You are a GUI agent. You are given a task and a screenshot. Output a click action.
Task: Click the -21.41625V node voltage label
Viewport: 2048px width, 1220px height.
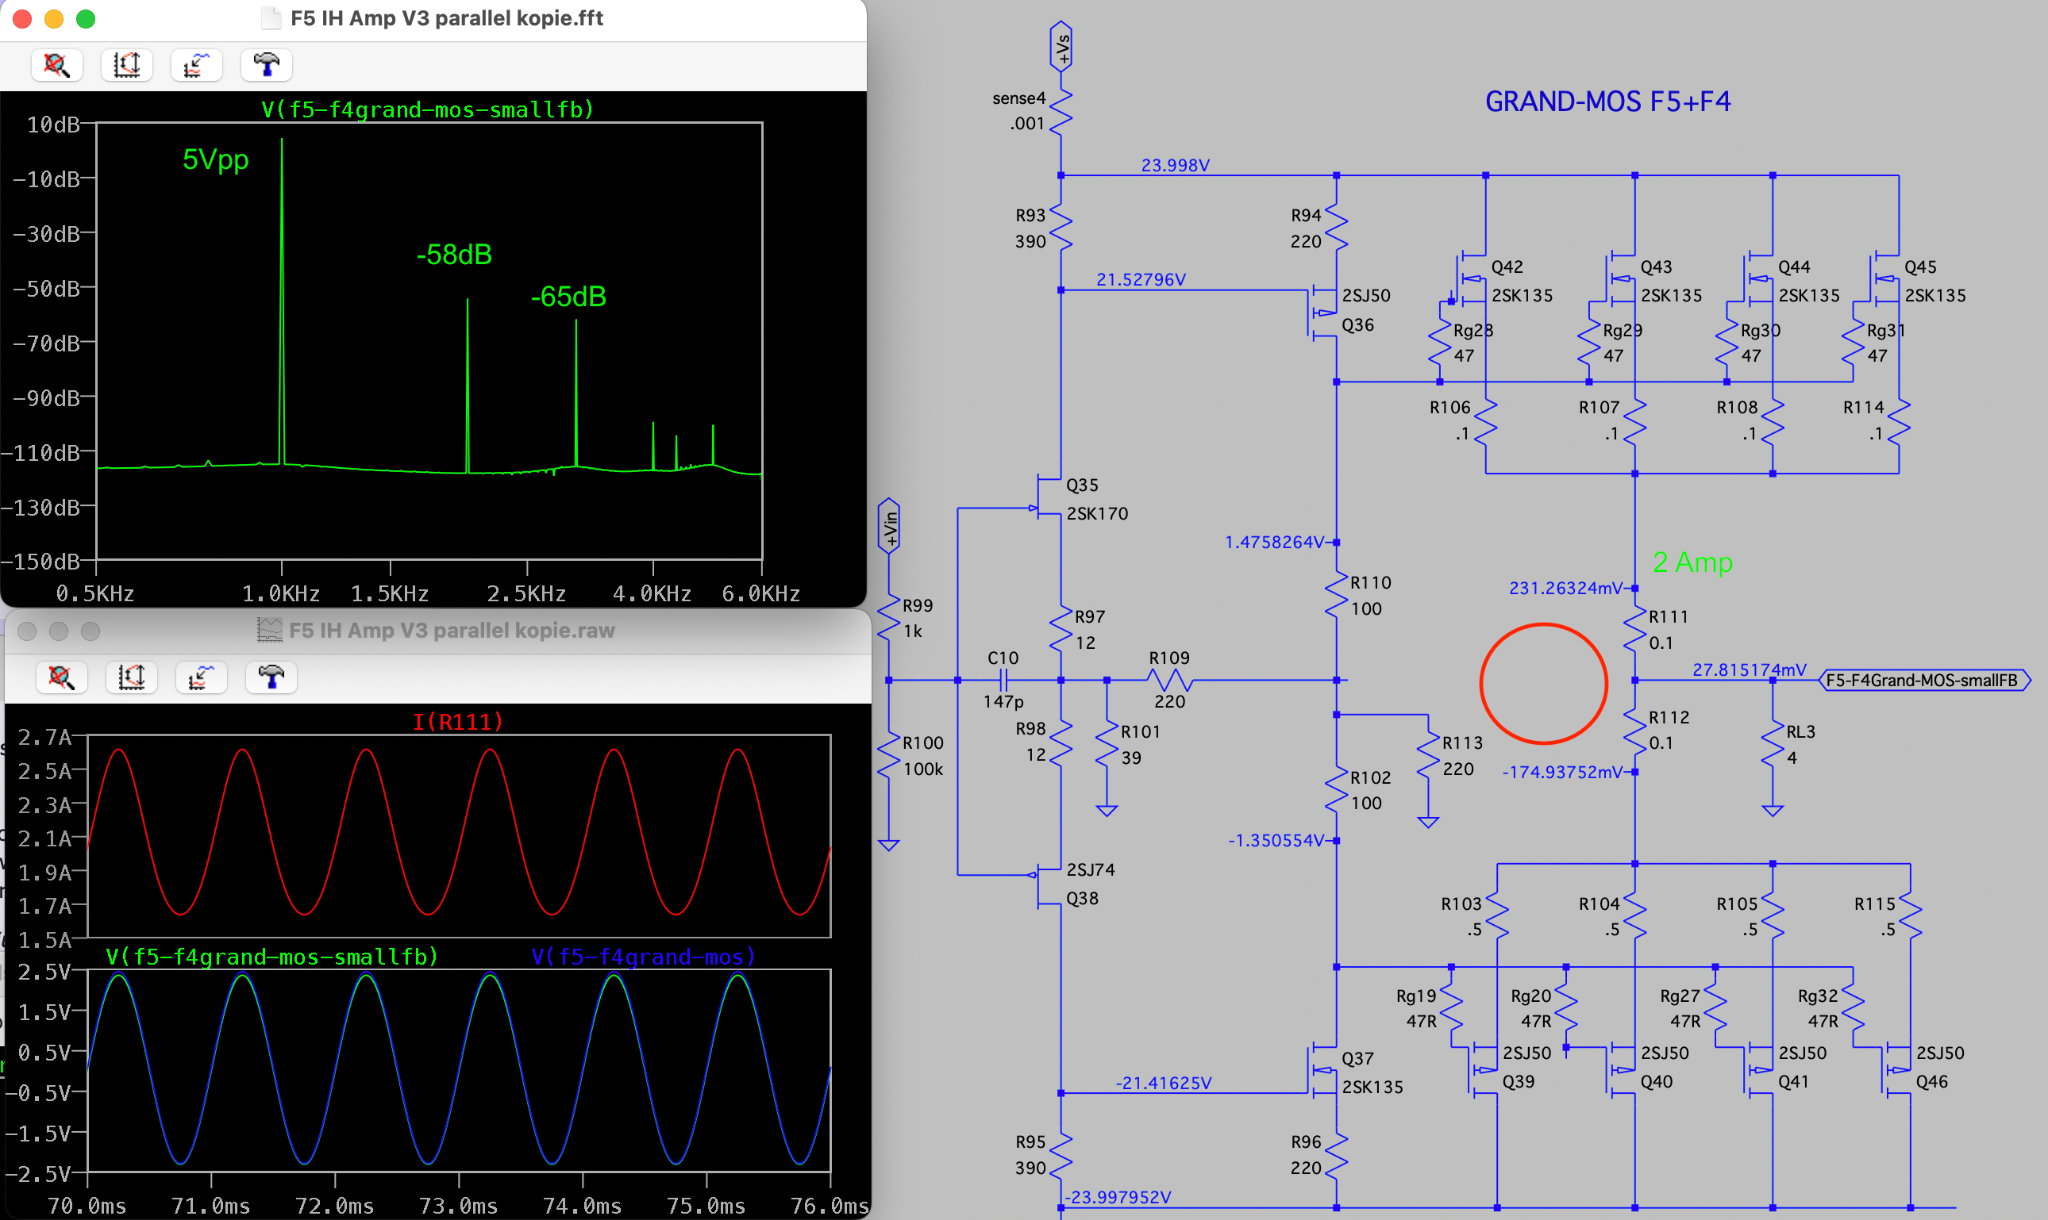(1163, 1082)
